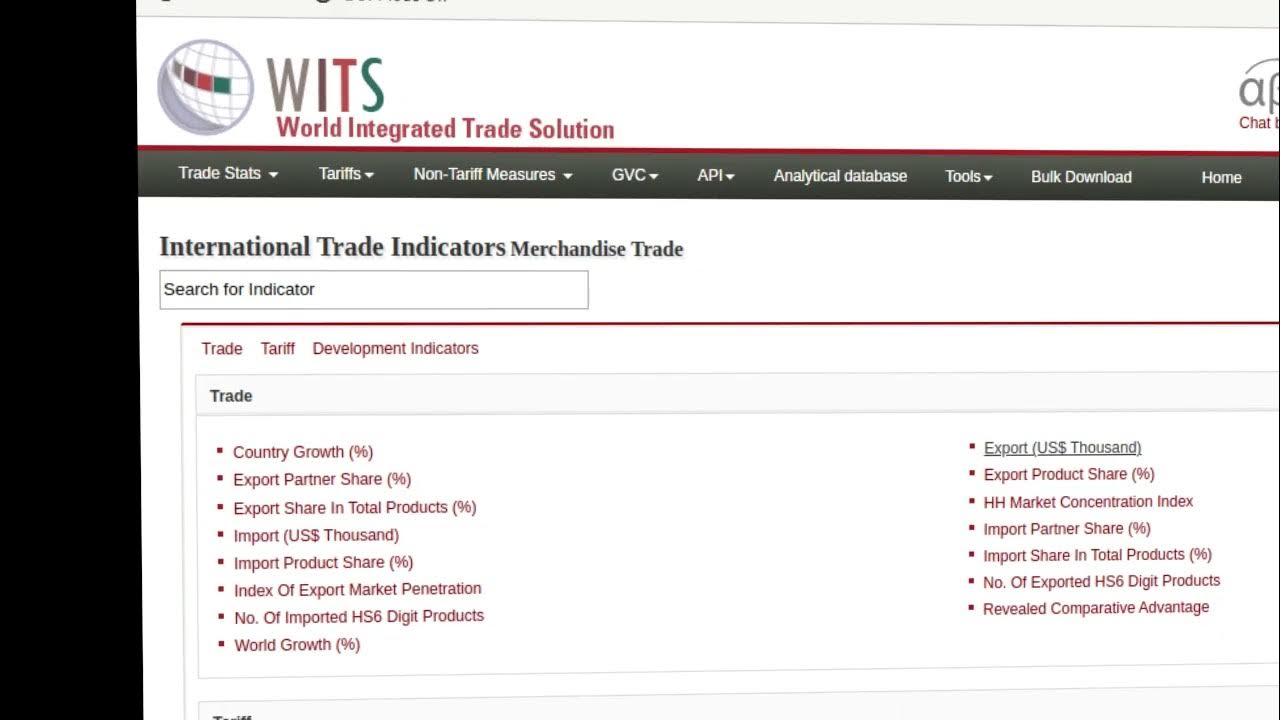
Task: Open No. Of Exported HS6 Digit Products
Action: [x=1101, y=581]
